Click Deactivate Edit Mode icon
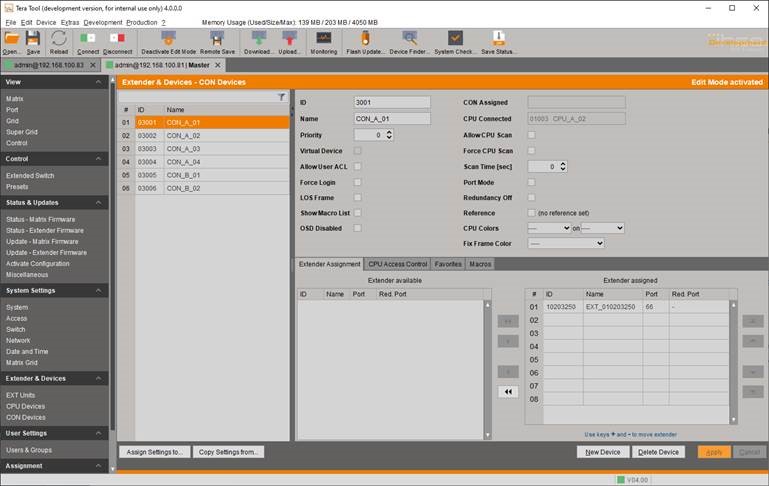Viewport: 769px width, 486px height. point(167,40)
